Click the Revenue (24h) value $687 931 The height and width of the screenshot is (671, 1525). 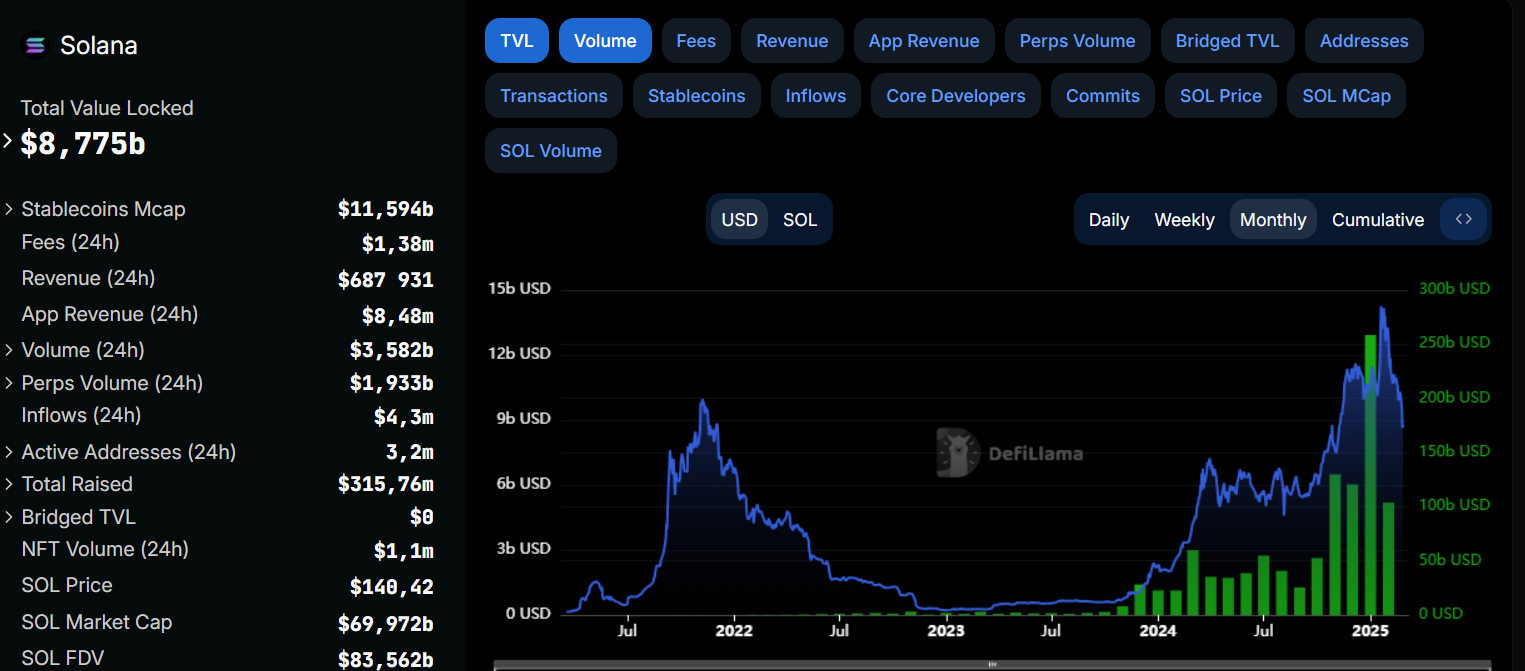pyautogui.click(x=385, y=279)
